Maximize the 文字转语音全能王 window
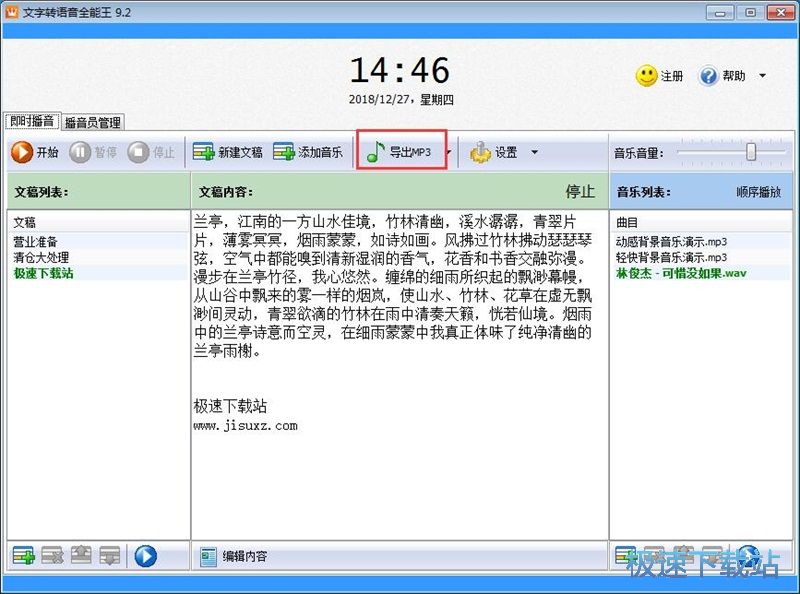Image resolution: width=800 pixels, height=594 pixels. [x=751, y=12]
